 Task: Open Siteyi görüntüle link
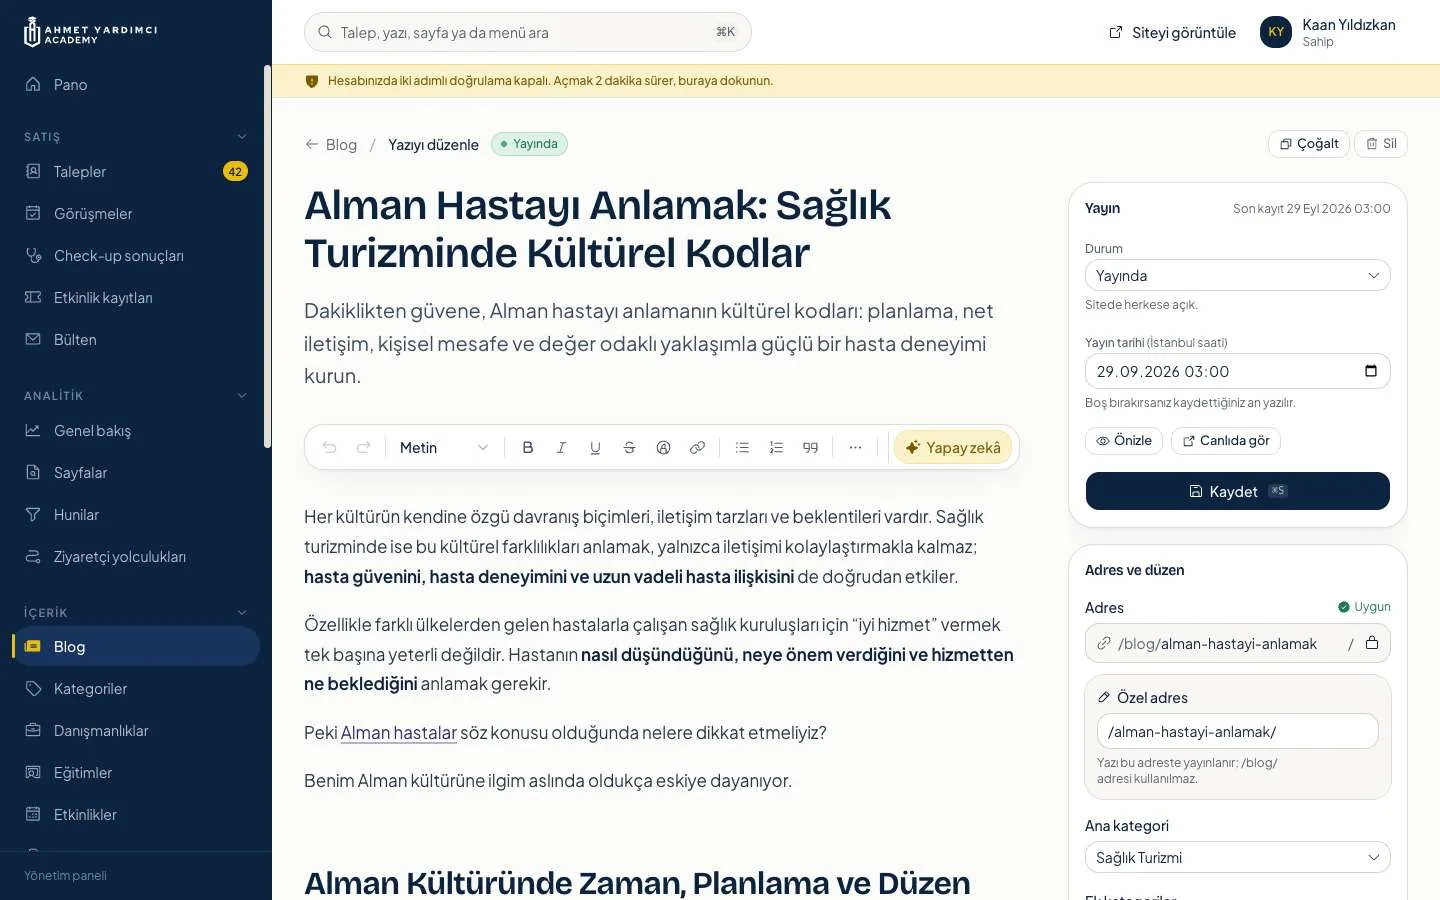pyautogui.click(x=1172, y=33)
